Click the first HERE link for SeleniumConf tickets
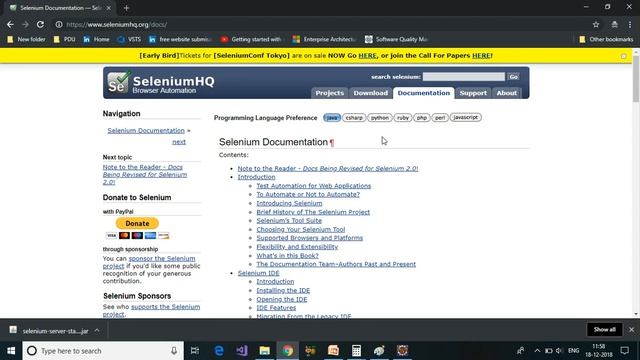 [367, 56]
